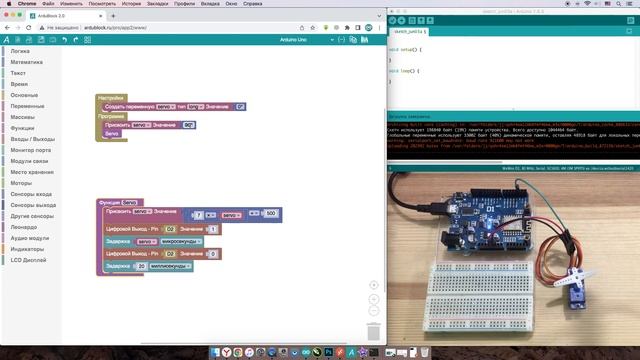Click the Servo function call block in Программа
Viewport: 640px width, 360px height.
point(112,134)
